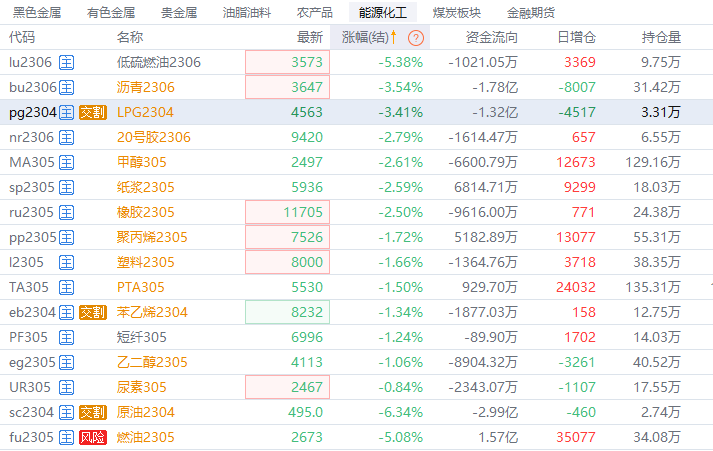Open the 沥青2306 contract link
The width and height of the screenshot is (713, 451).
coord(145,87)
